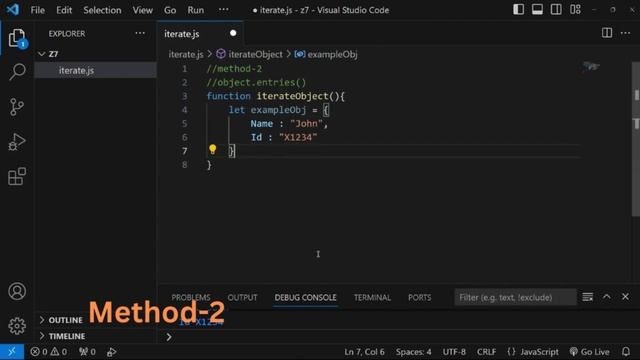
Task: Switch to the PORTS panel tab
Action: [x=419, y=298]
